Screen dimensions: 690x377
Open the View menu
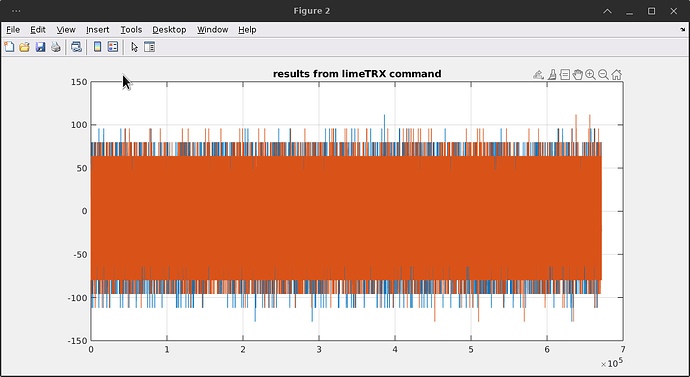[66, 29]
